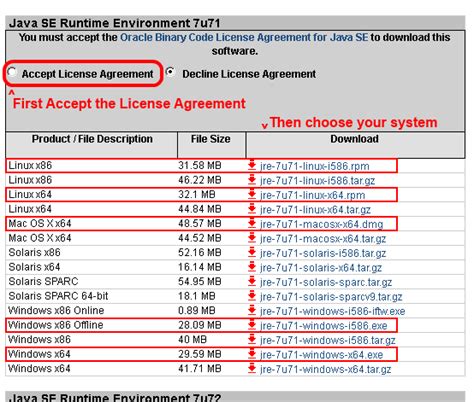
Task: Download jre-7u71-windows-x64.tar.gz
Action: tap(325, 369)
